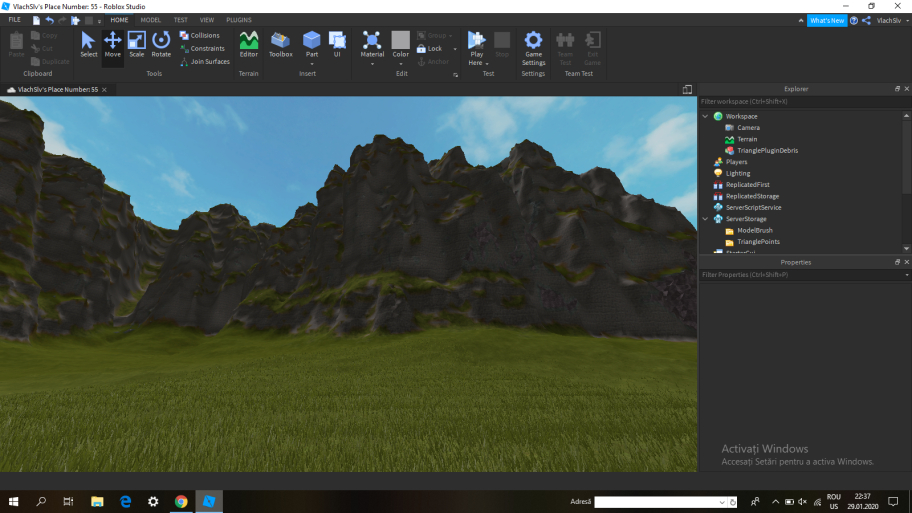Insert a UI element via UI icon
The height and width of the screenshot is (513, 912).
coord(337,42)
